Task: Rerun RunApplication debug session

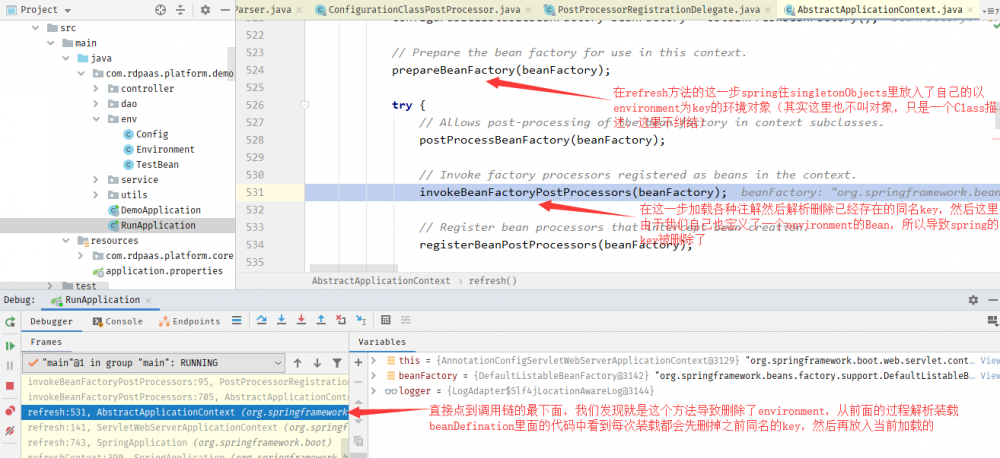Action: tap(10, 322)
